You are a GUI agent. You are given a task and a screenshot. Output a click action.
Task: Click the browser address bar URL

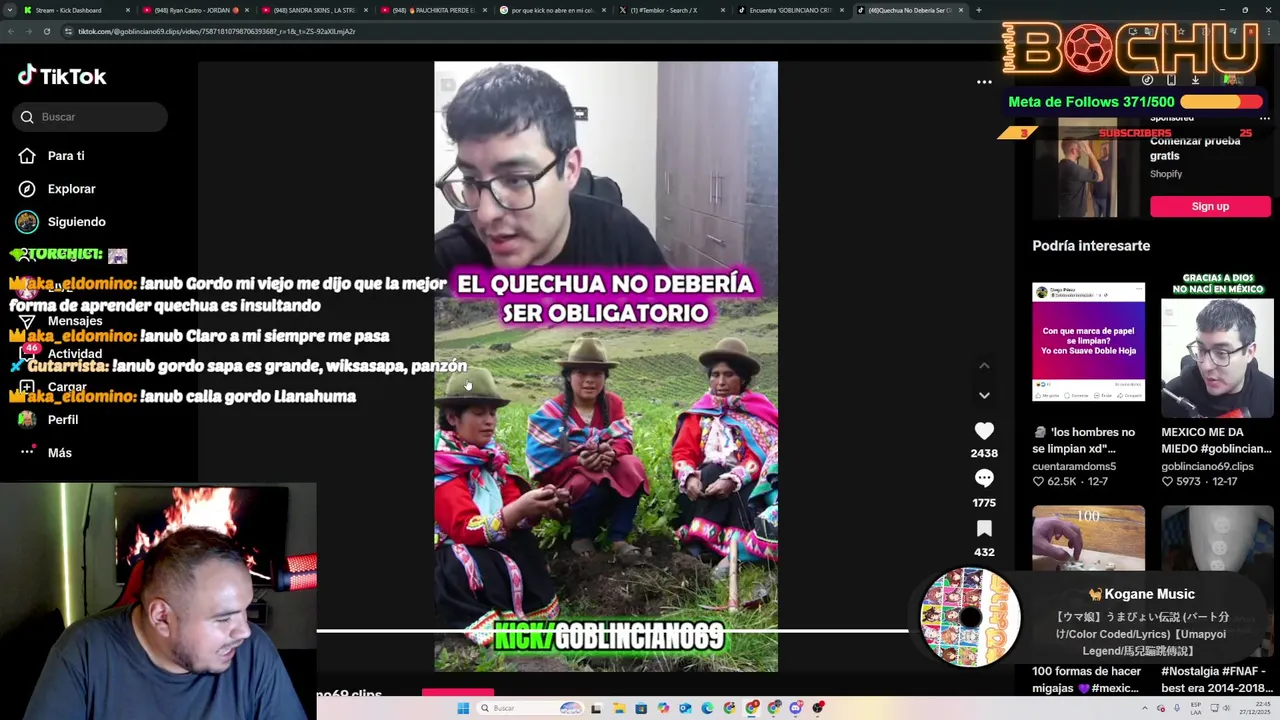(x=216, y=31)
